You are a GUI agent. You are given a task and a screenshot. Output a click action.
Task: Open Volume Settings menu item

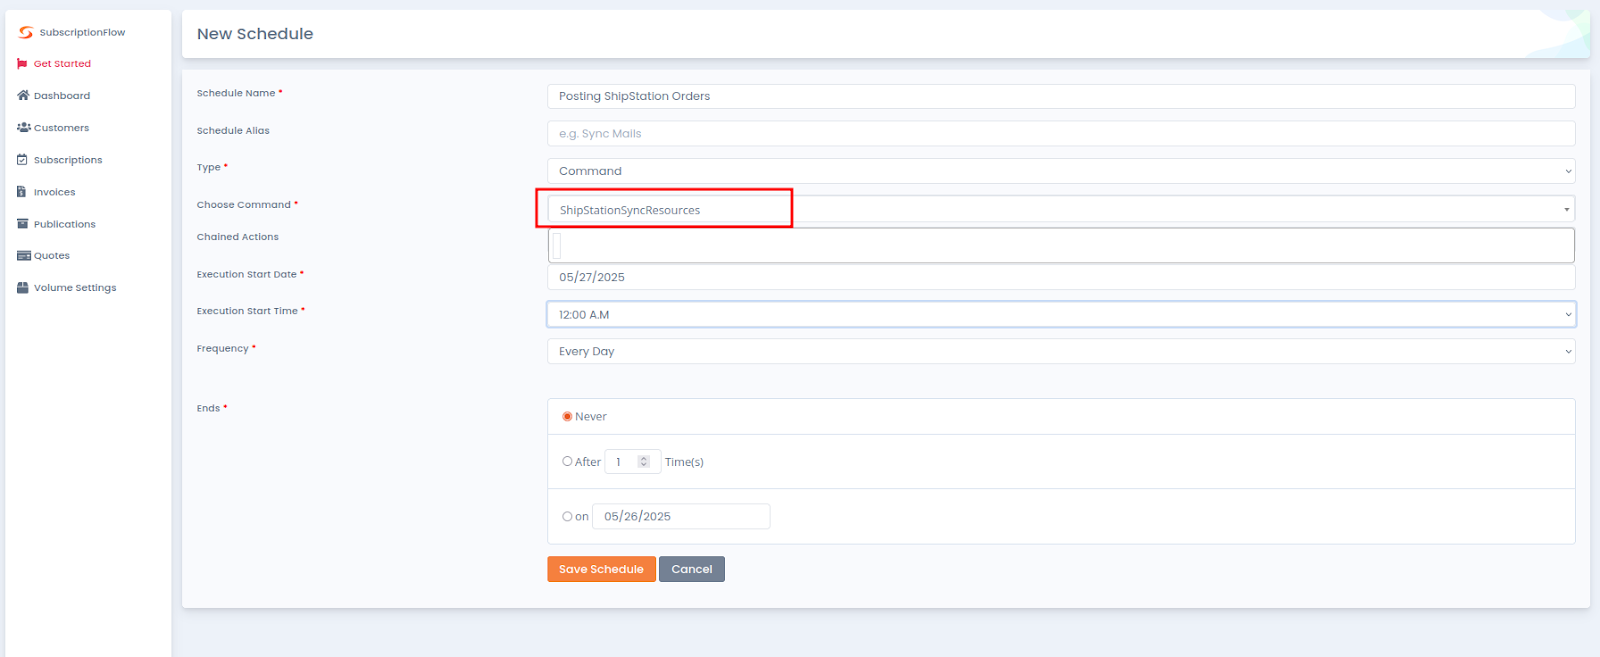pyautogui.click(x=75, y=288)
